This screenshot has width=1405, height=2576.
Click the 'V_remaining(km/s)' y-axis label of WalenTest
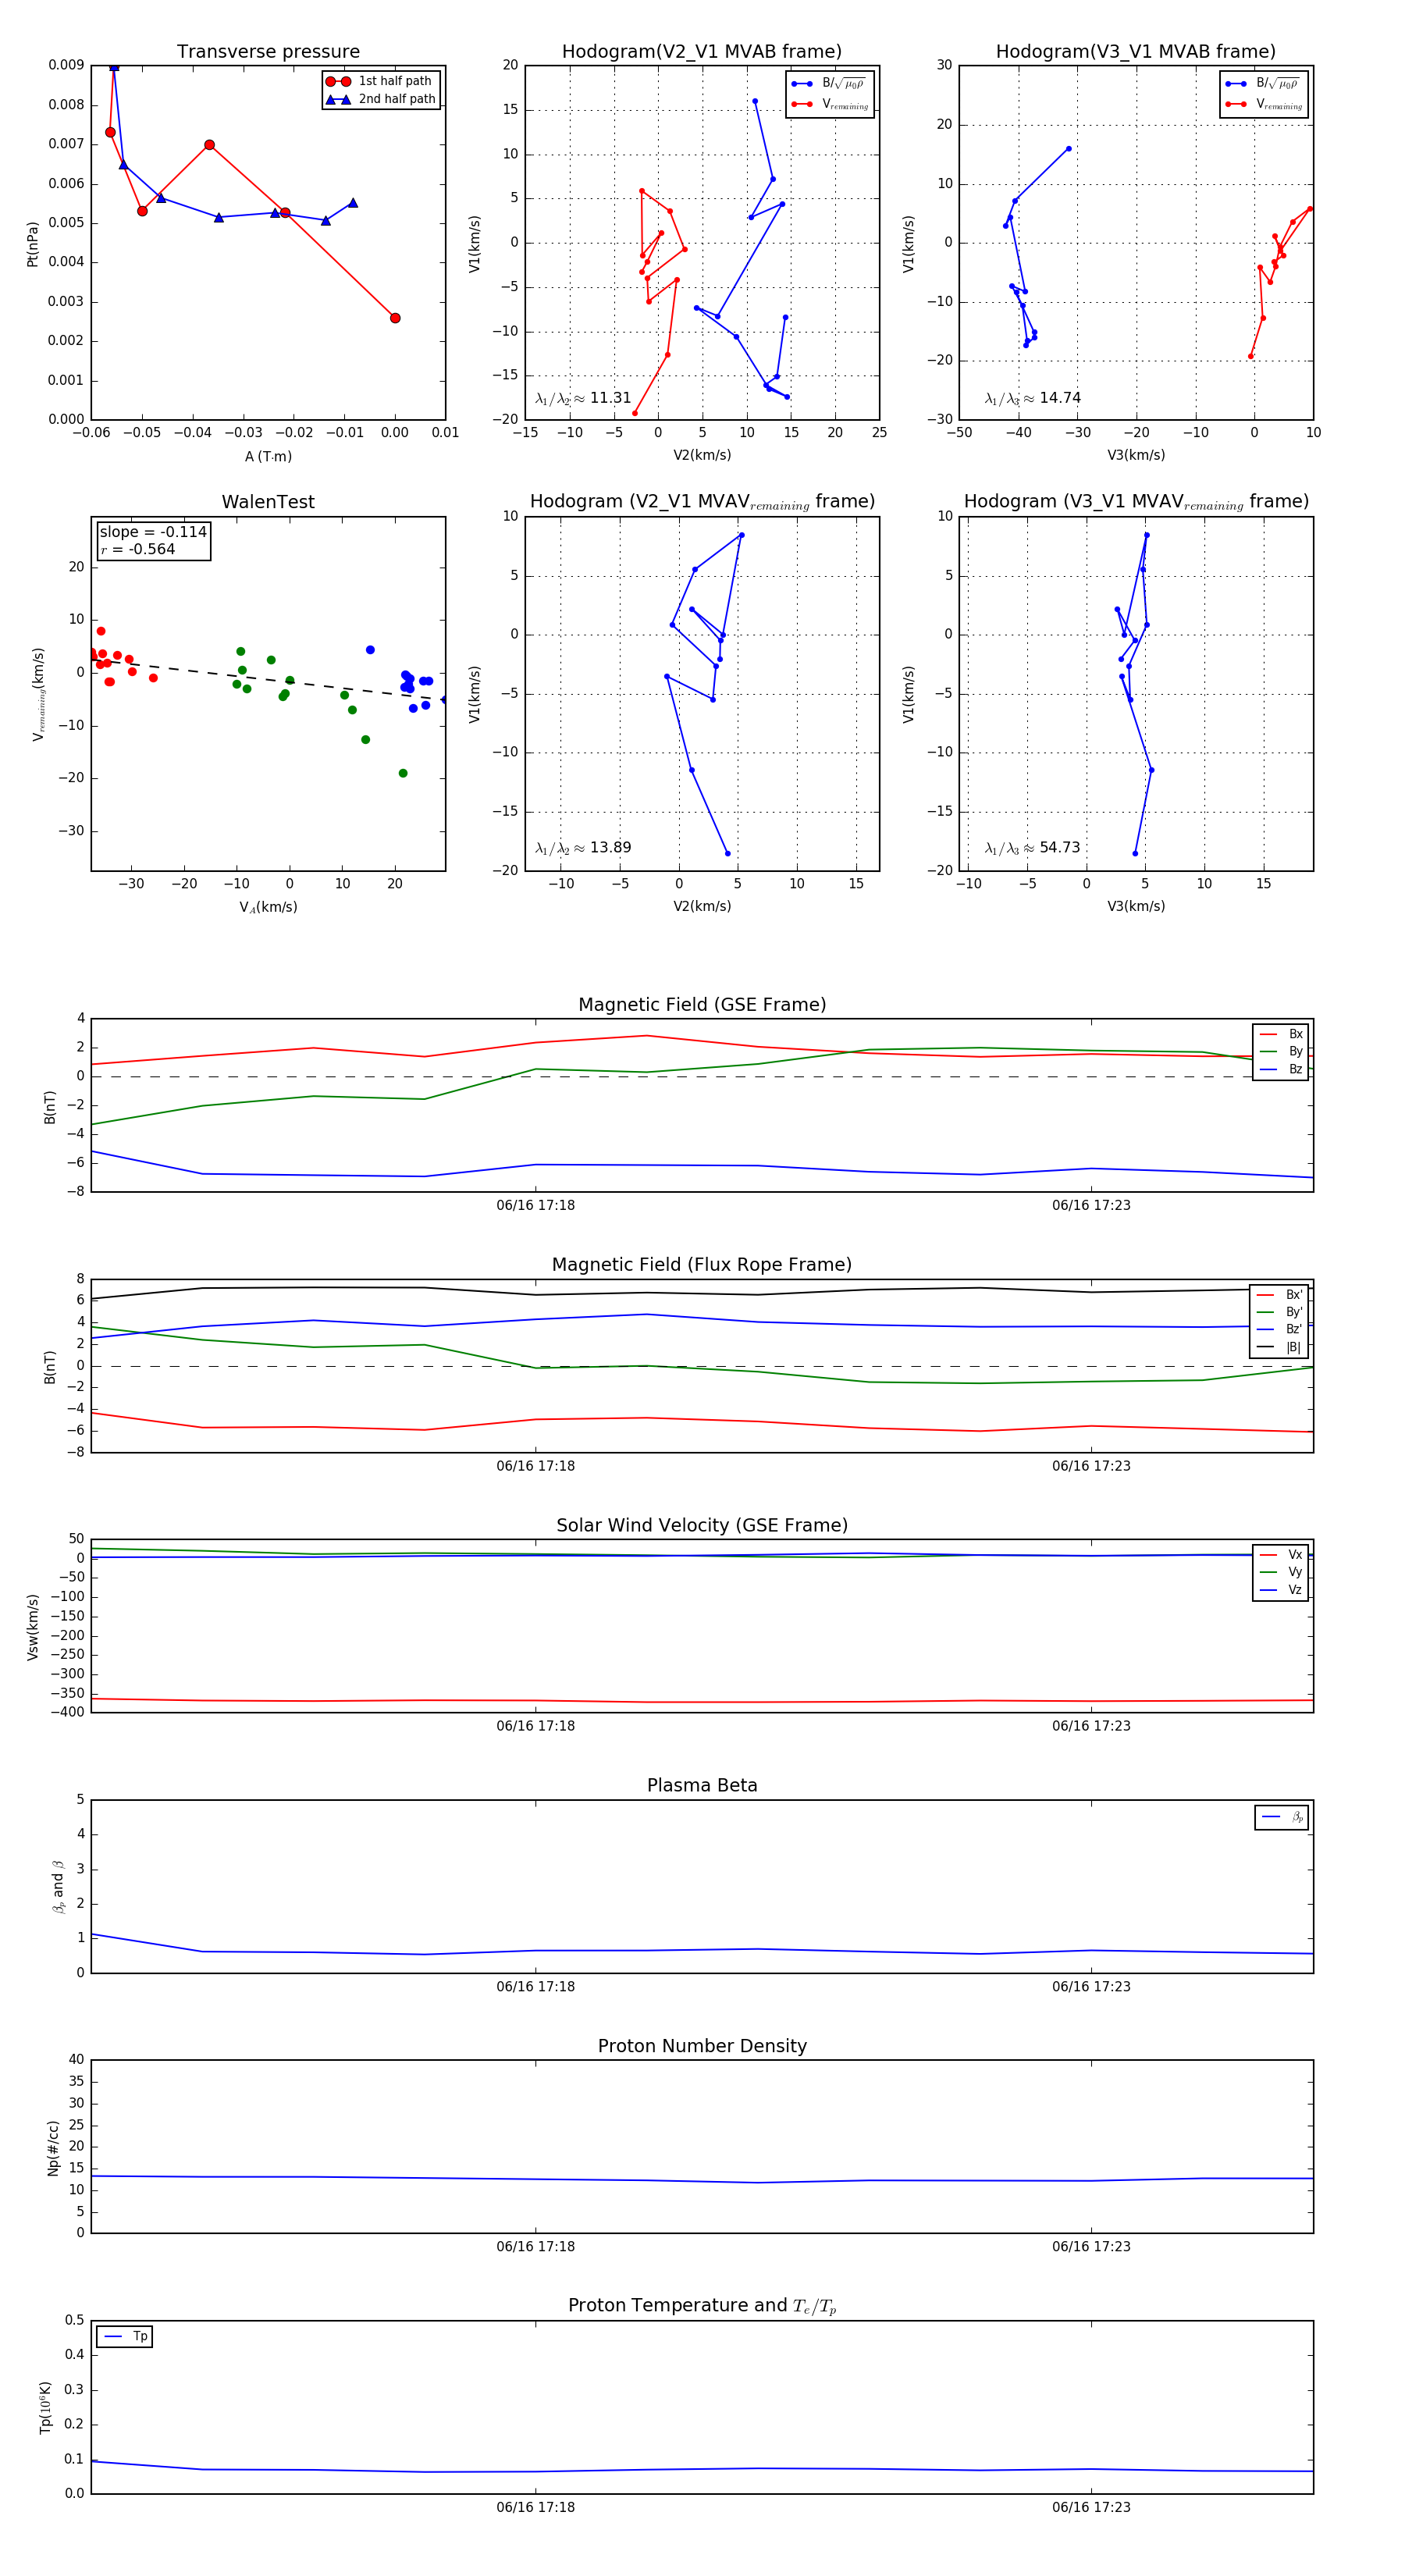coord(38,694)
